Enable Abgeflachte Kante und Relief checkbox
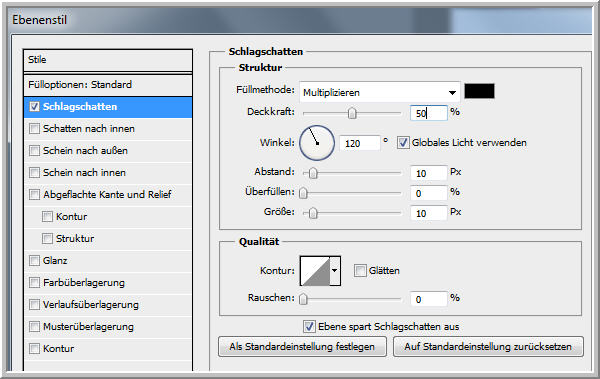 (x=34, y=194)
